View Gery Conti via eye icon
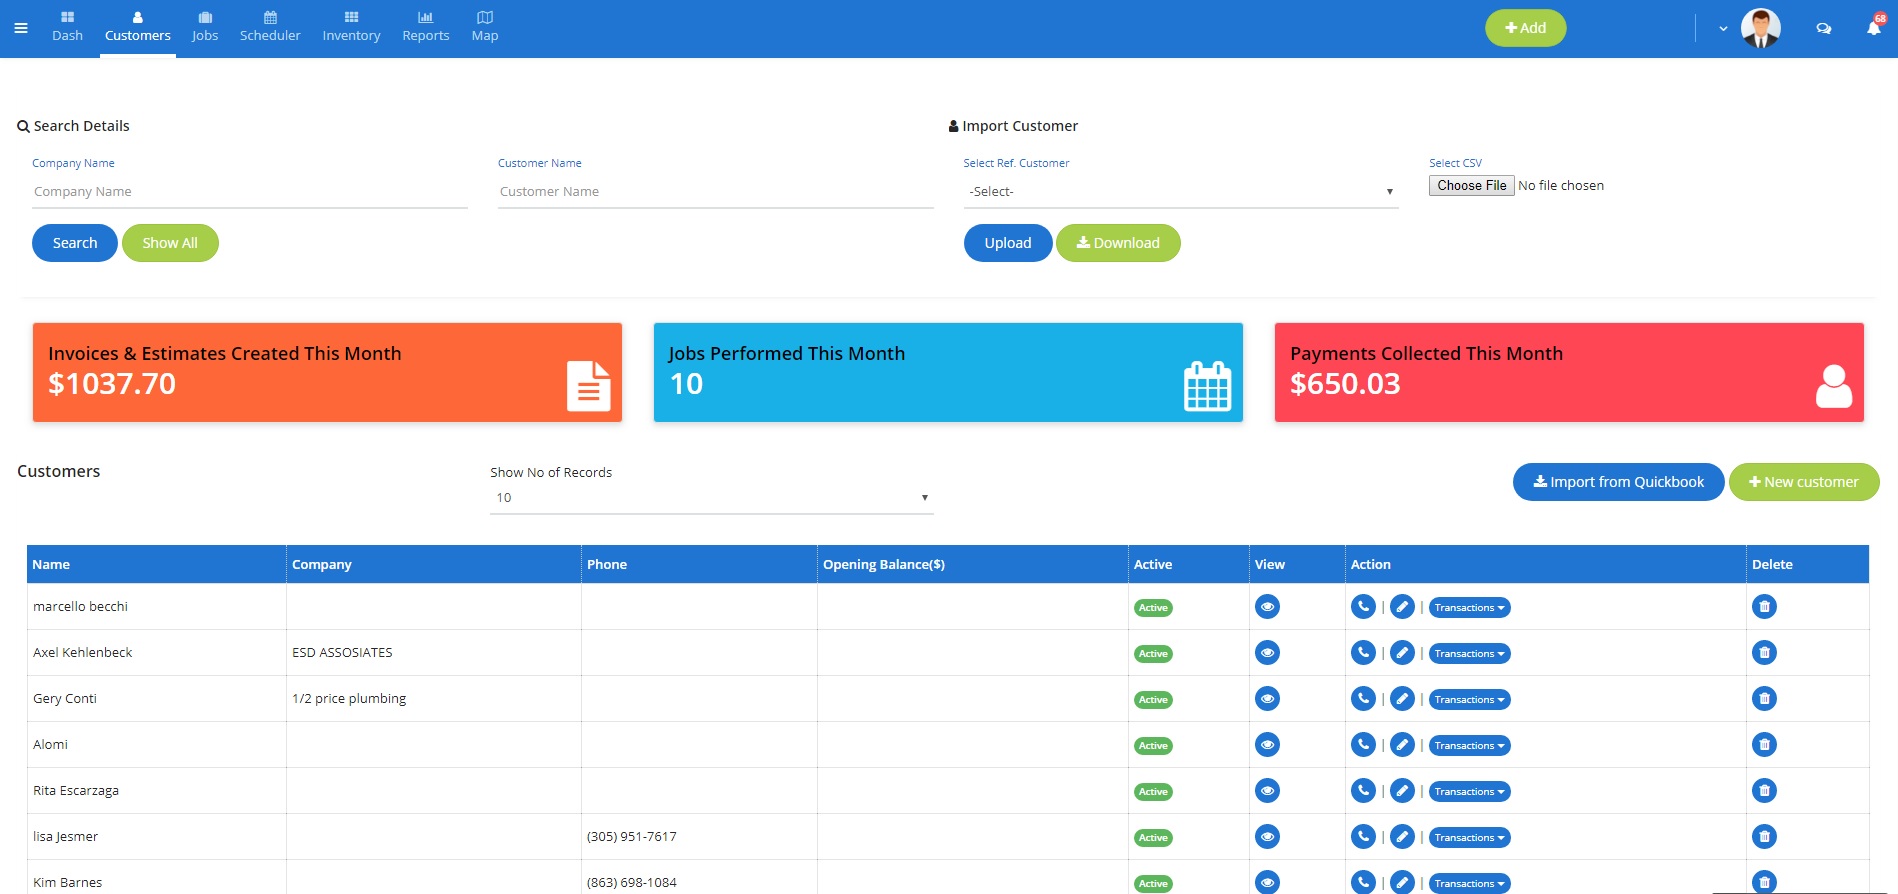1898x894 pixels. (x=1267, y=699)
